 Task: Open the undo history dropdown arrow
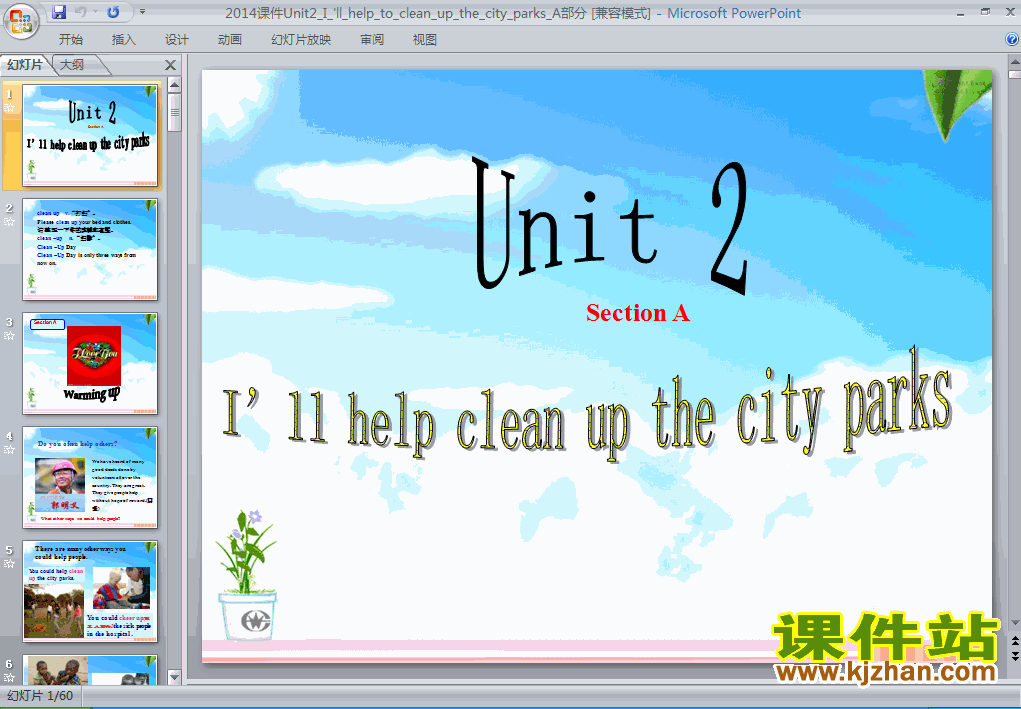(x=95, y=12)
